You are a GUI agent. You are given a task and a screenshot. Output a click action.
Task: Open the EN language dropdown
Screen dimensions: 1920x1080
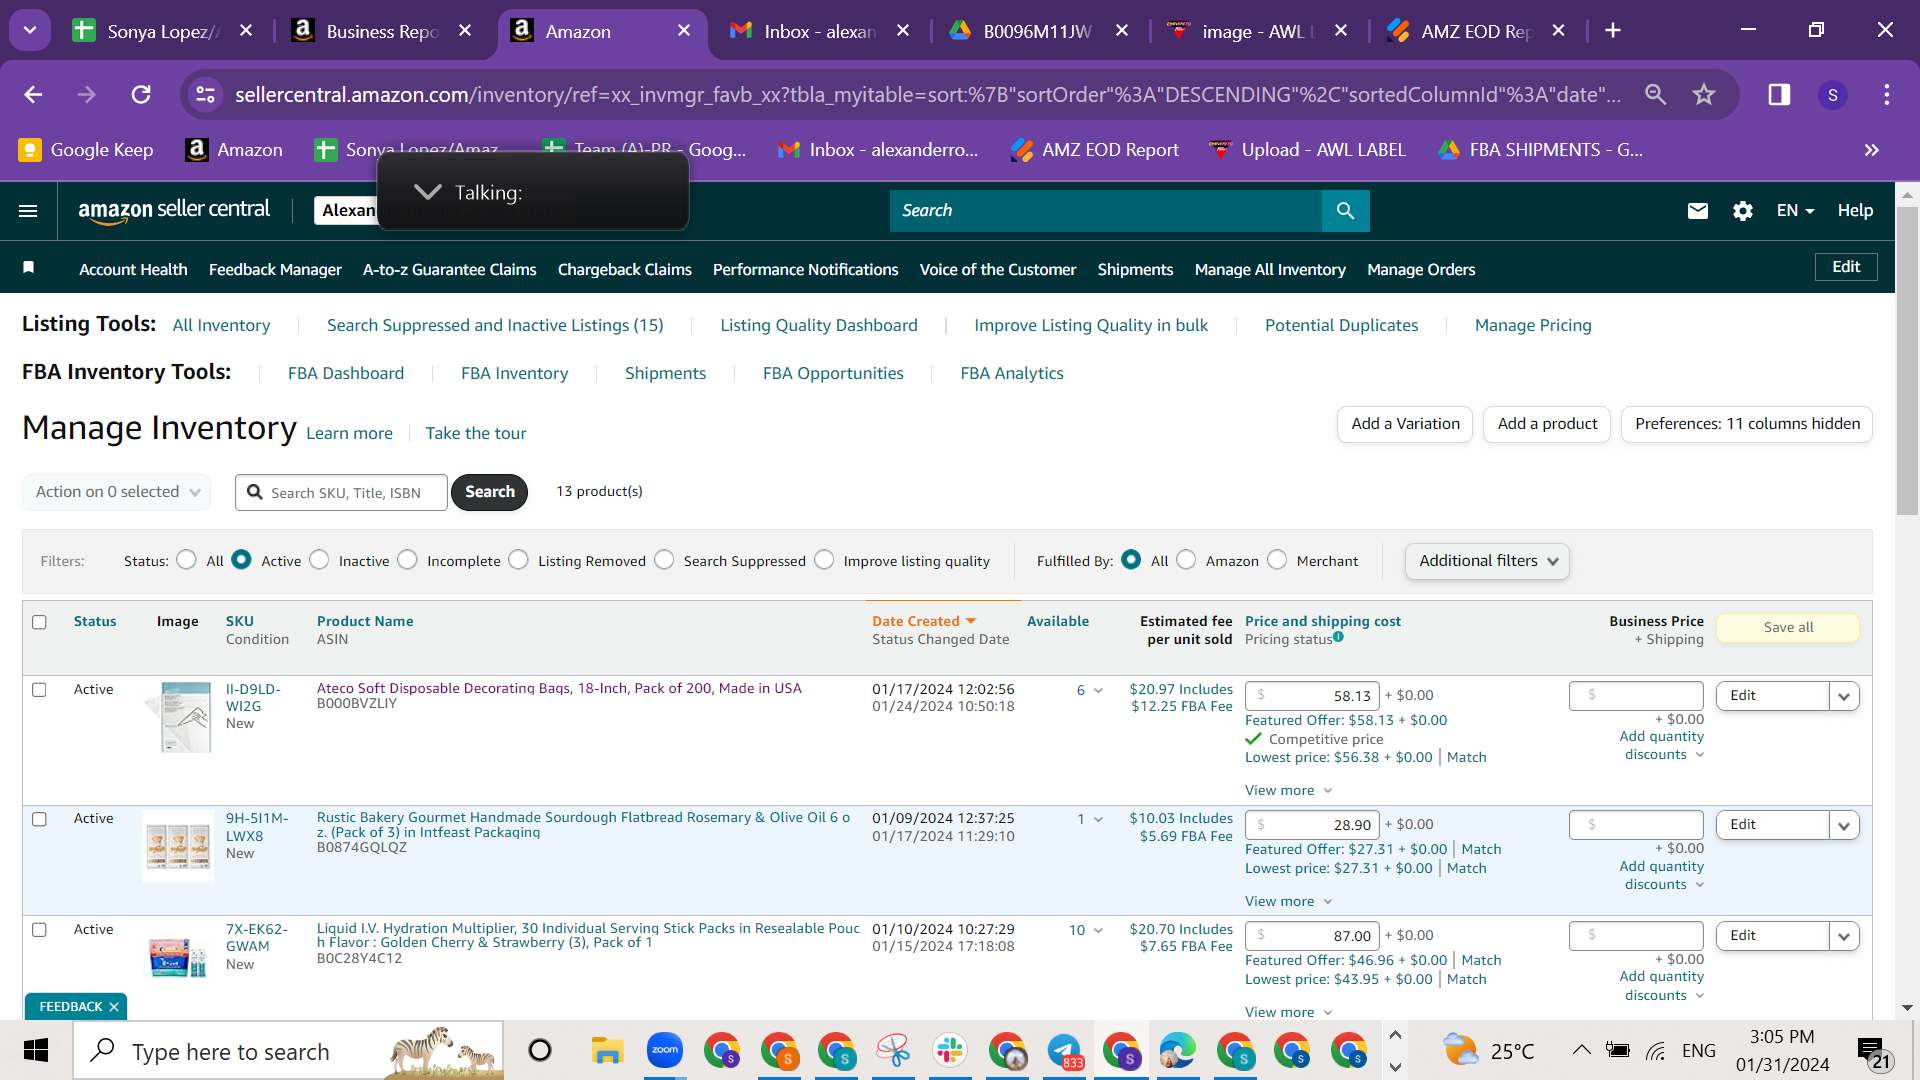pos(1795,211)
